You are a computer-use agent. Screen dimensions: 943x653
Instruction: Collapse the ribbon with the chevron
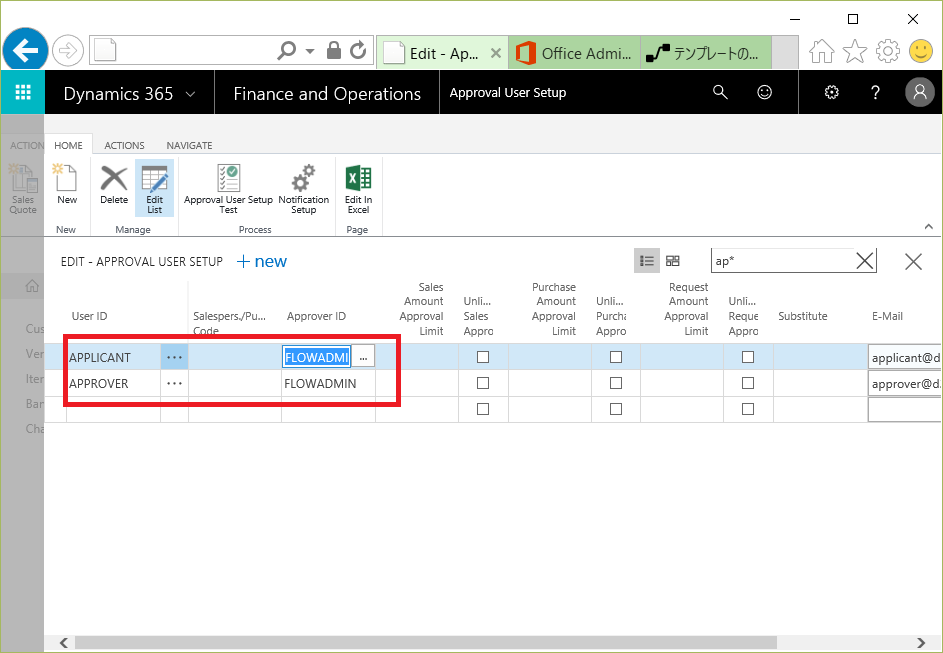click(929, 227)
